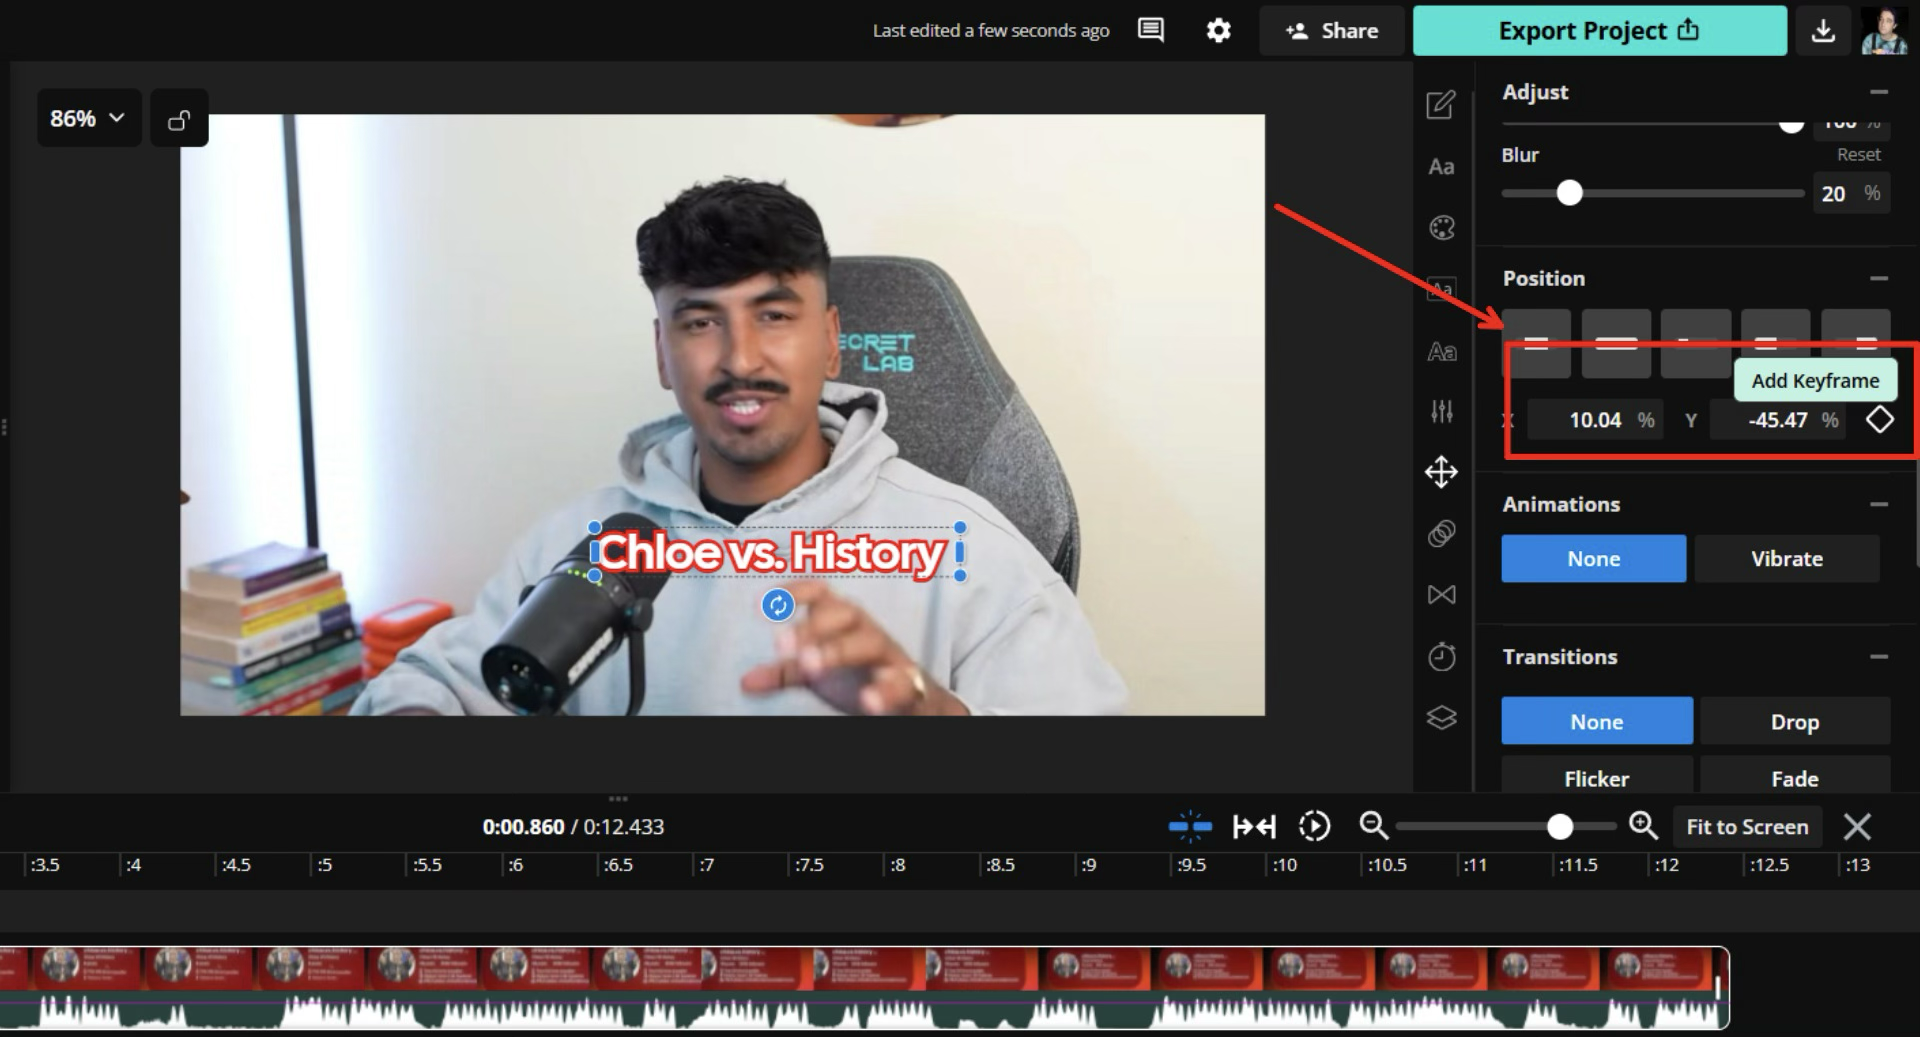This screenshot has height=1037, width=1920.
Task: Zoom in the timeline
Action: pyautogui.click(x=1643, y=826)
